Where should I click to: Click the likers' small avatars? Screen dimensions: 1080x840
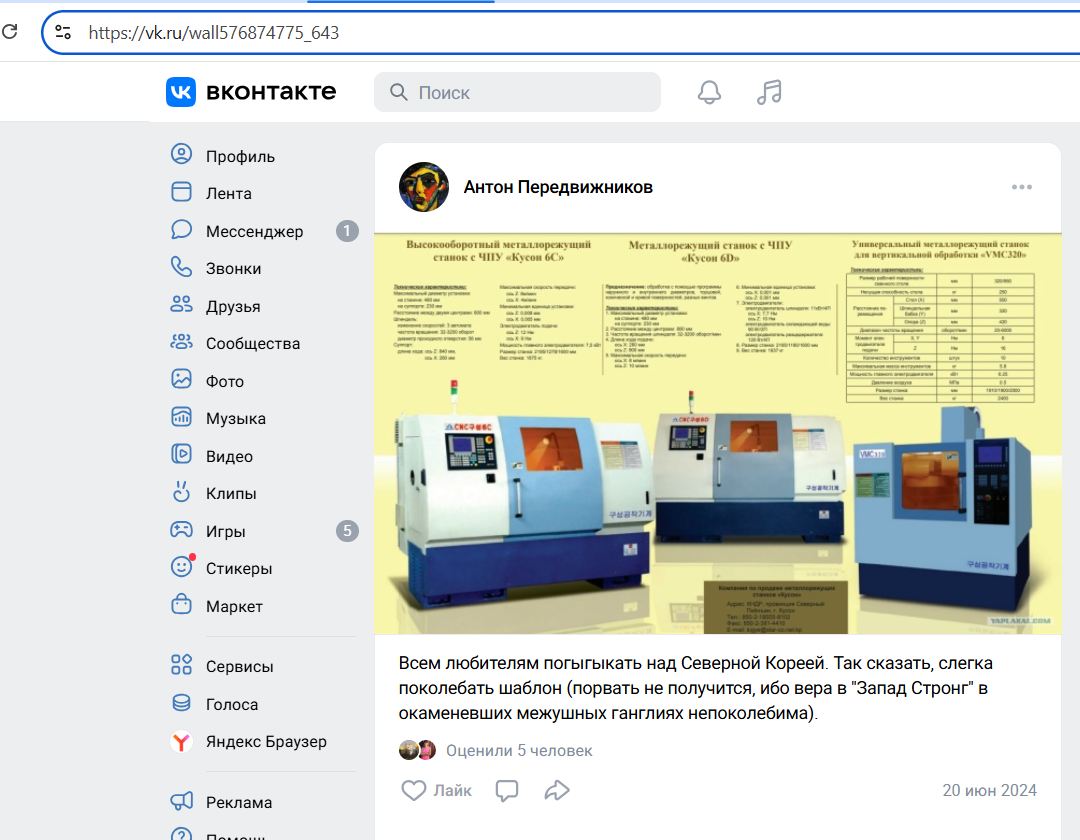[x=417, y=750]
